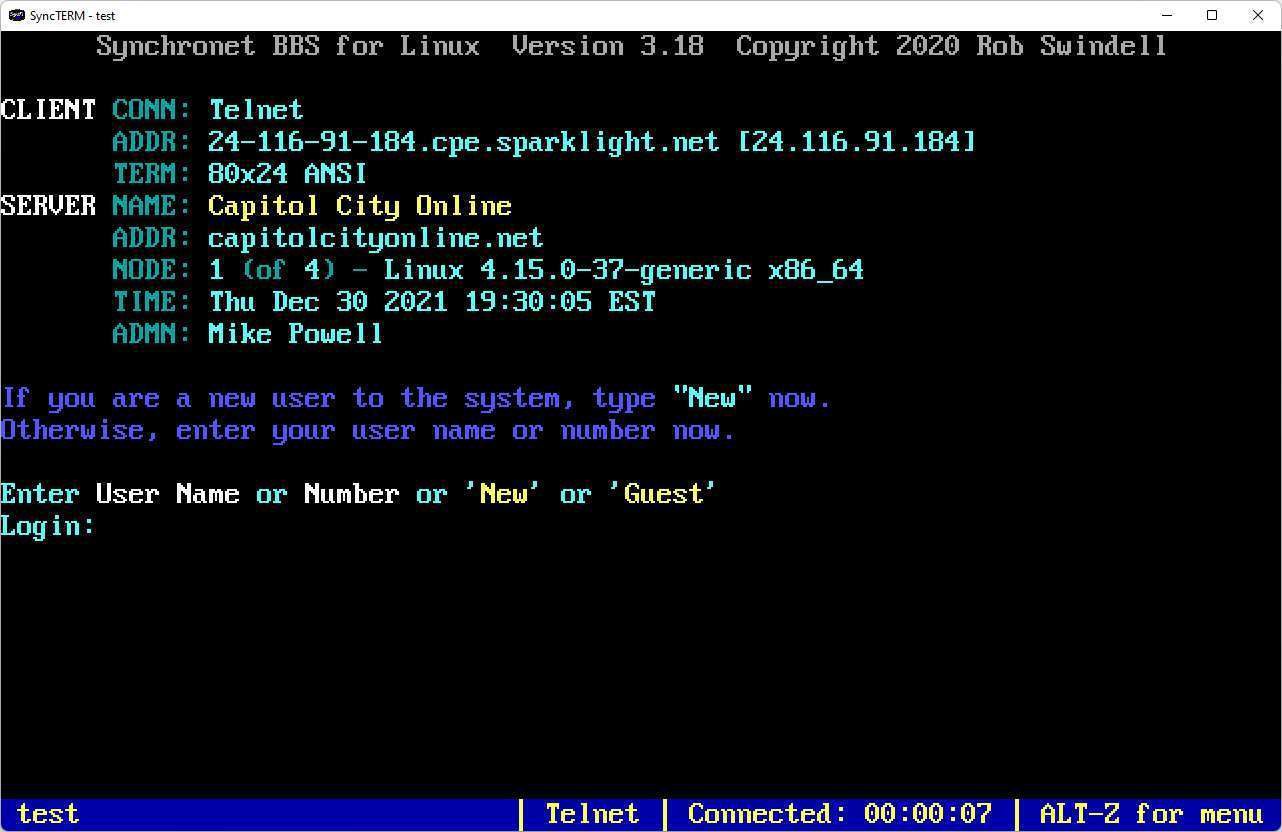Maximize the SyncTERM window
Screen dimensions: 1282x832
click(1212, 15)
